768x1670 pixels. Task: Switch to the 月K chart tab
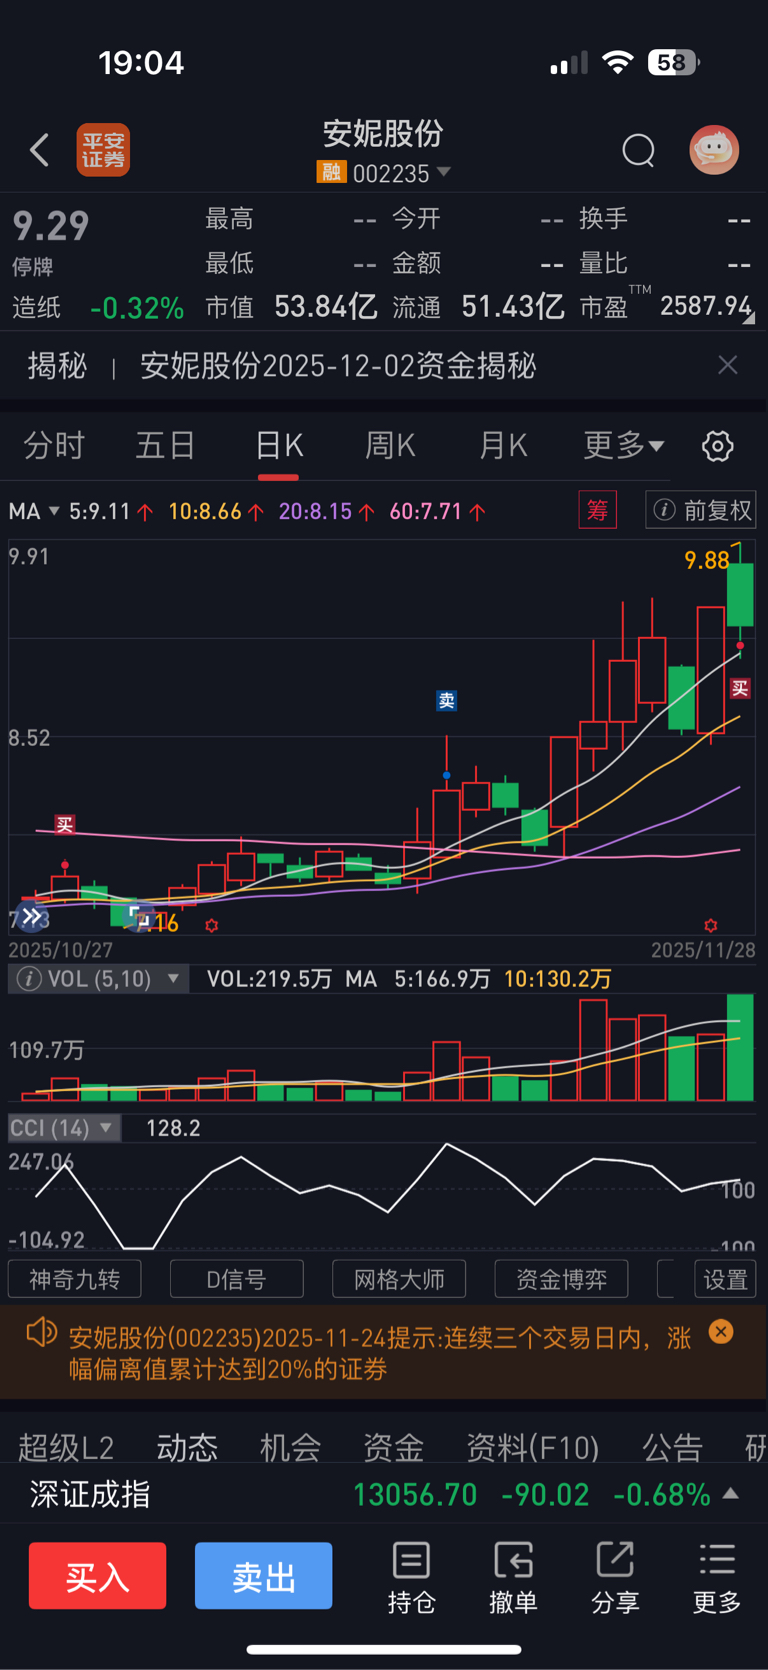(503, 445)
